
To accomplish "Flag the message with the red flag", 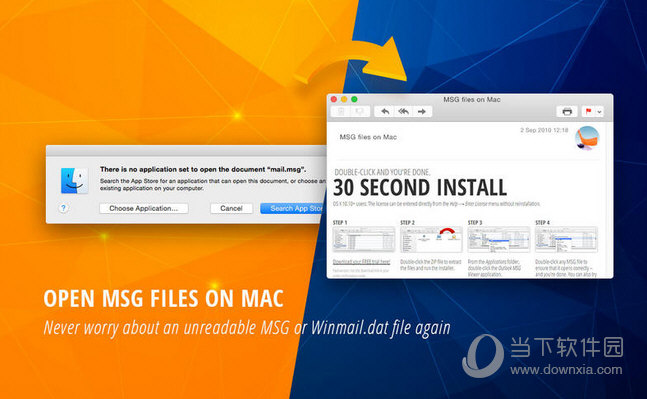I will pos(588,111).
